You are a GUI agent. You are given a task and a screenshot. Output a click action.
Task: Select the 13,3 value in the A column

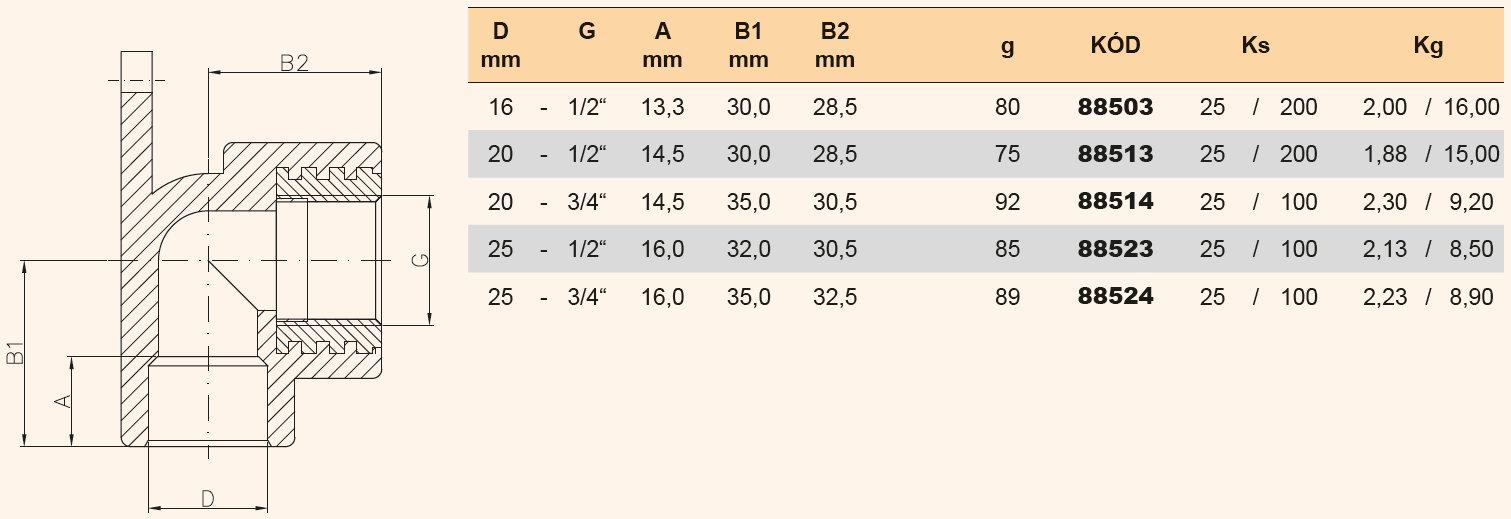tap(663, 107)
